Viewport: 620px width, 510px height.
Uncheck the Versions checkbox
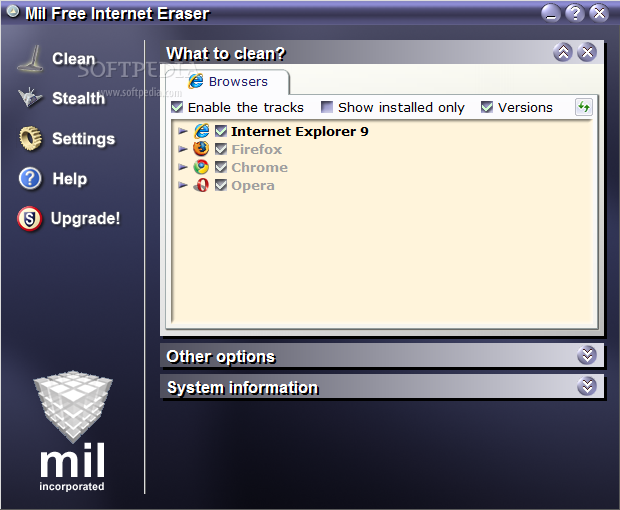(x=487, y=107)
